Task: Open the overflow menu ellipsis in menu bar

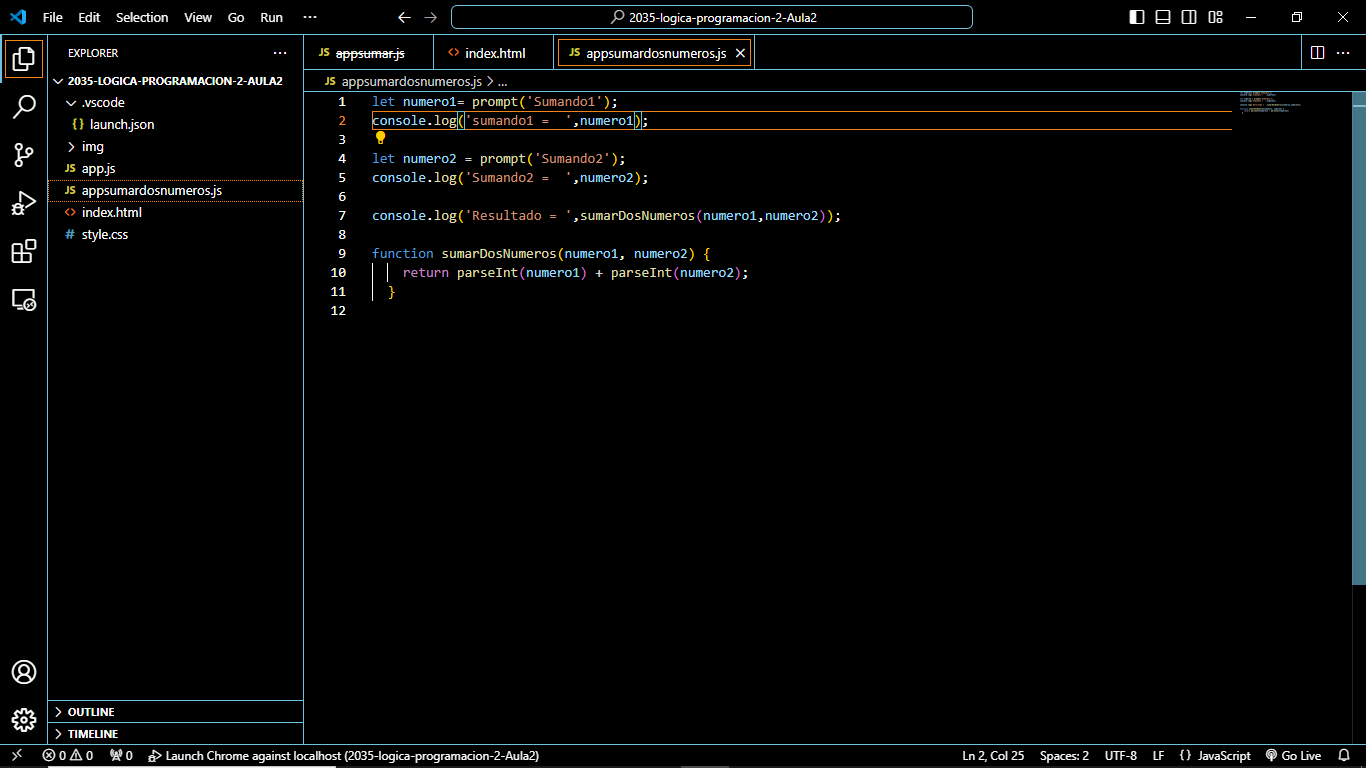Action: [310, 17]
